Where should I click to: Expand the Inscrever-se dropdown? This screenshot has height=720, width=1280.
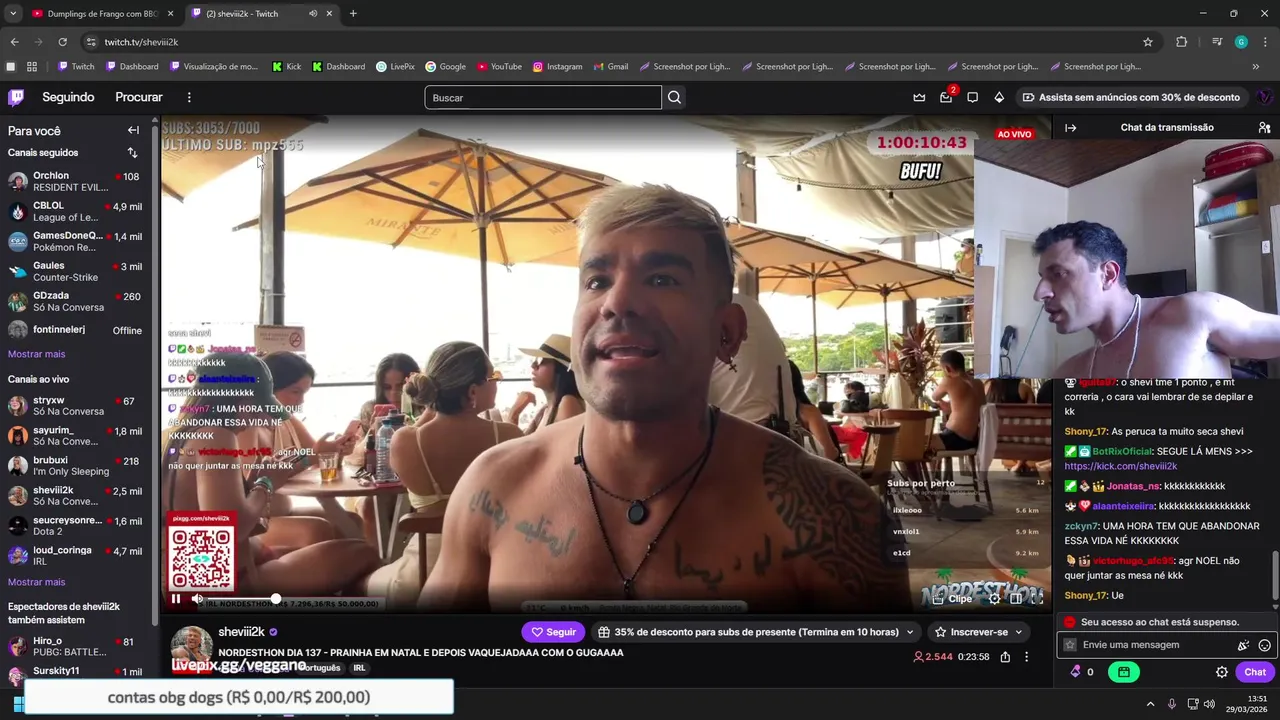click(x=979, y=632)
